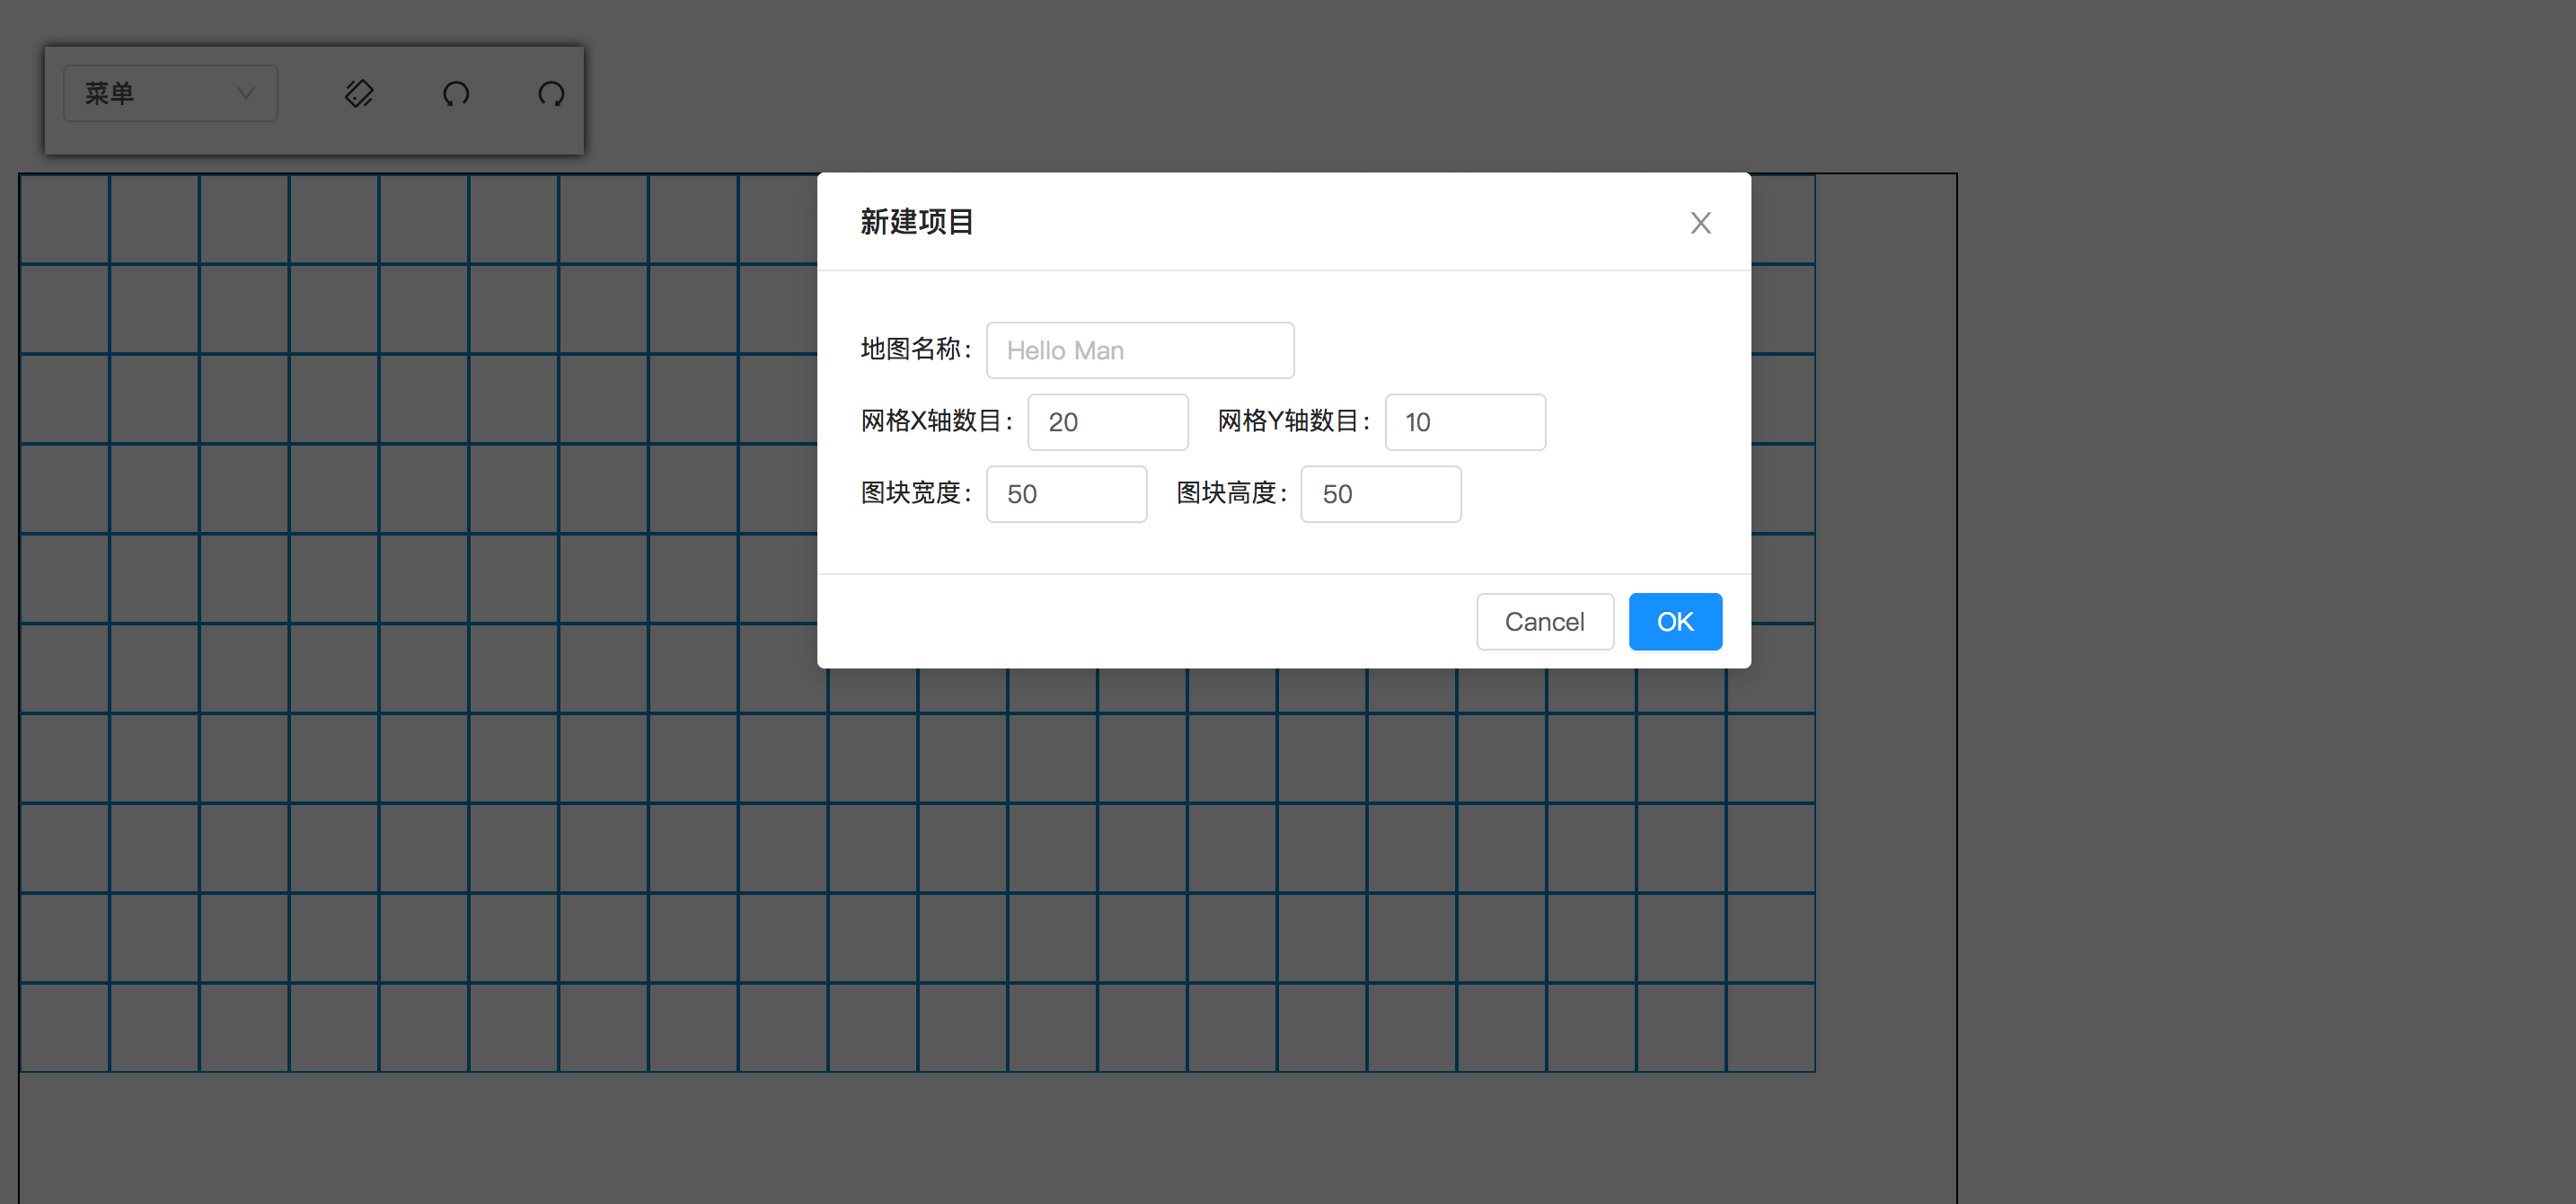This screenshot has height=1204, width=2576.
Task: Click the top-left grid cell on canvas
Action: pos(65,219)
